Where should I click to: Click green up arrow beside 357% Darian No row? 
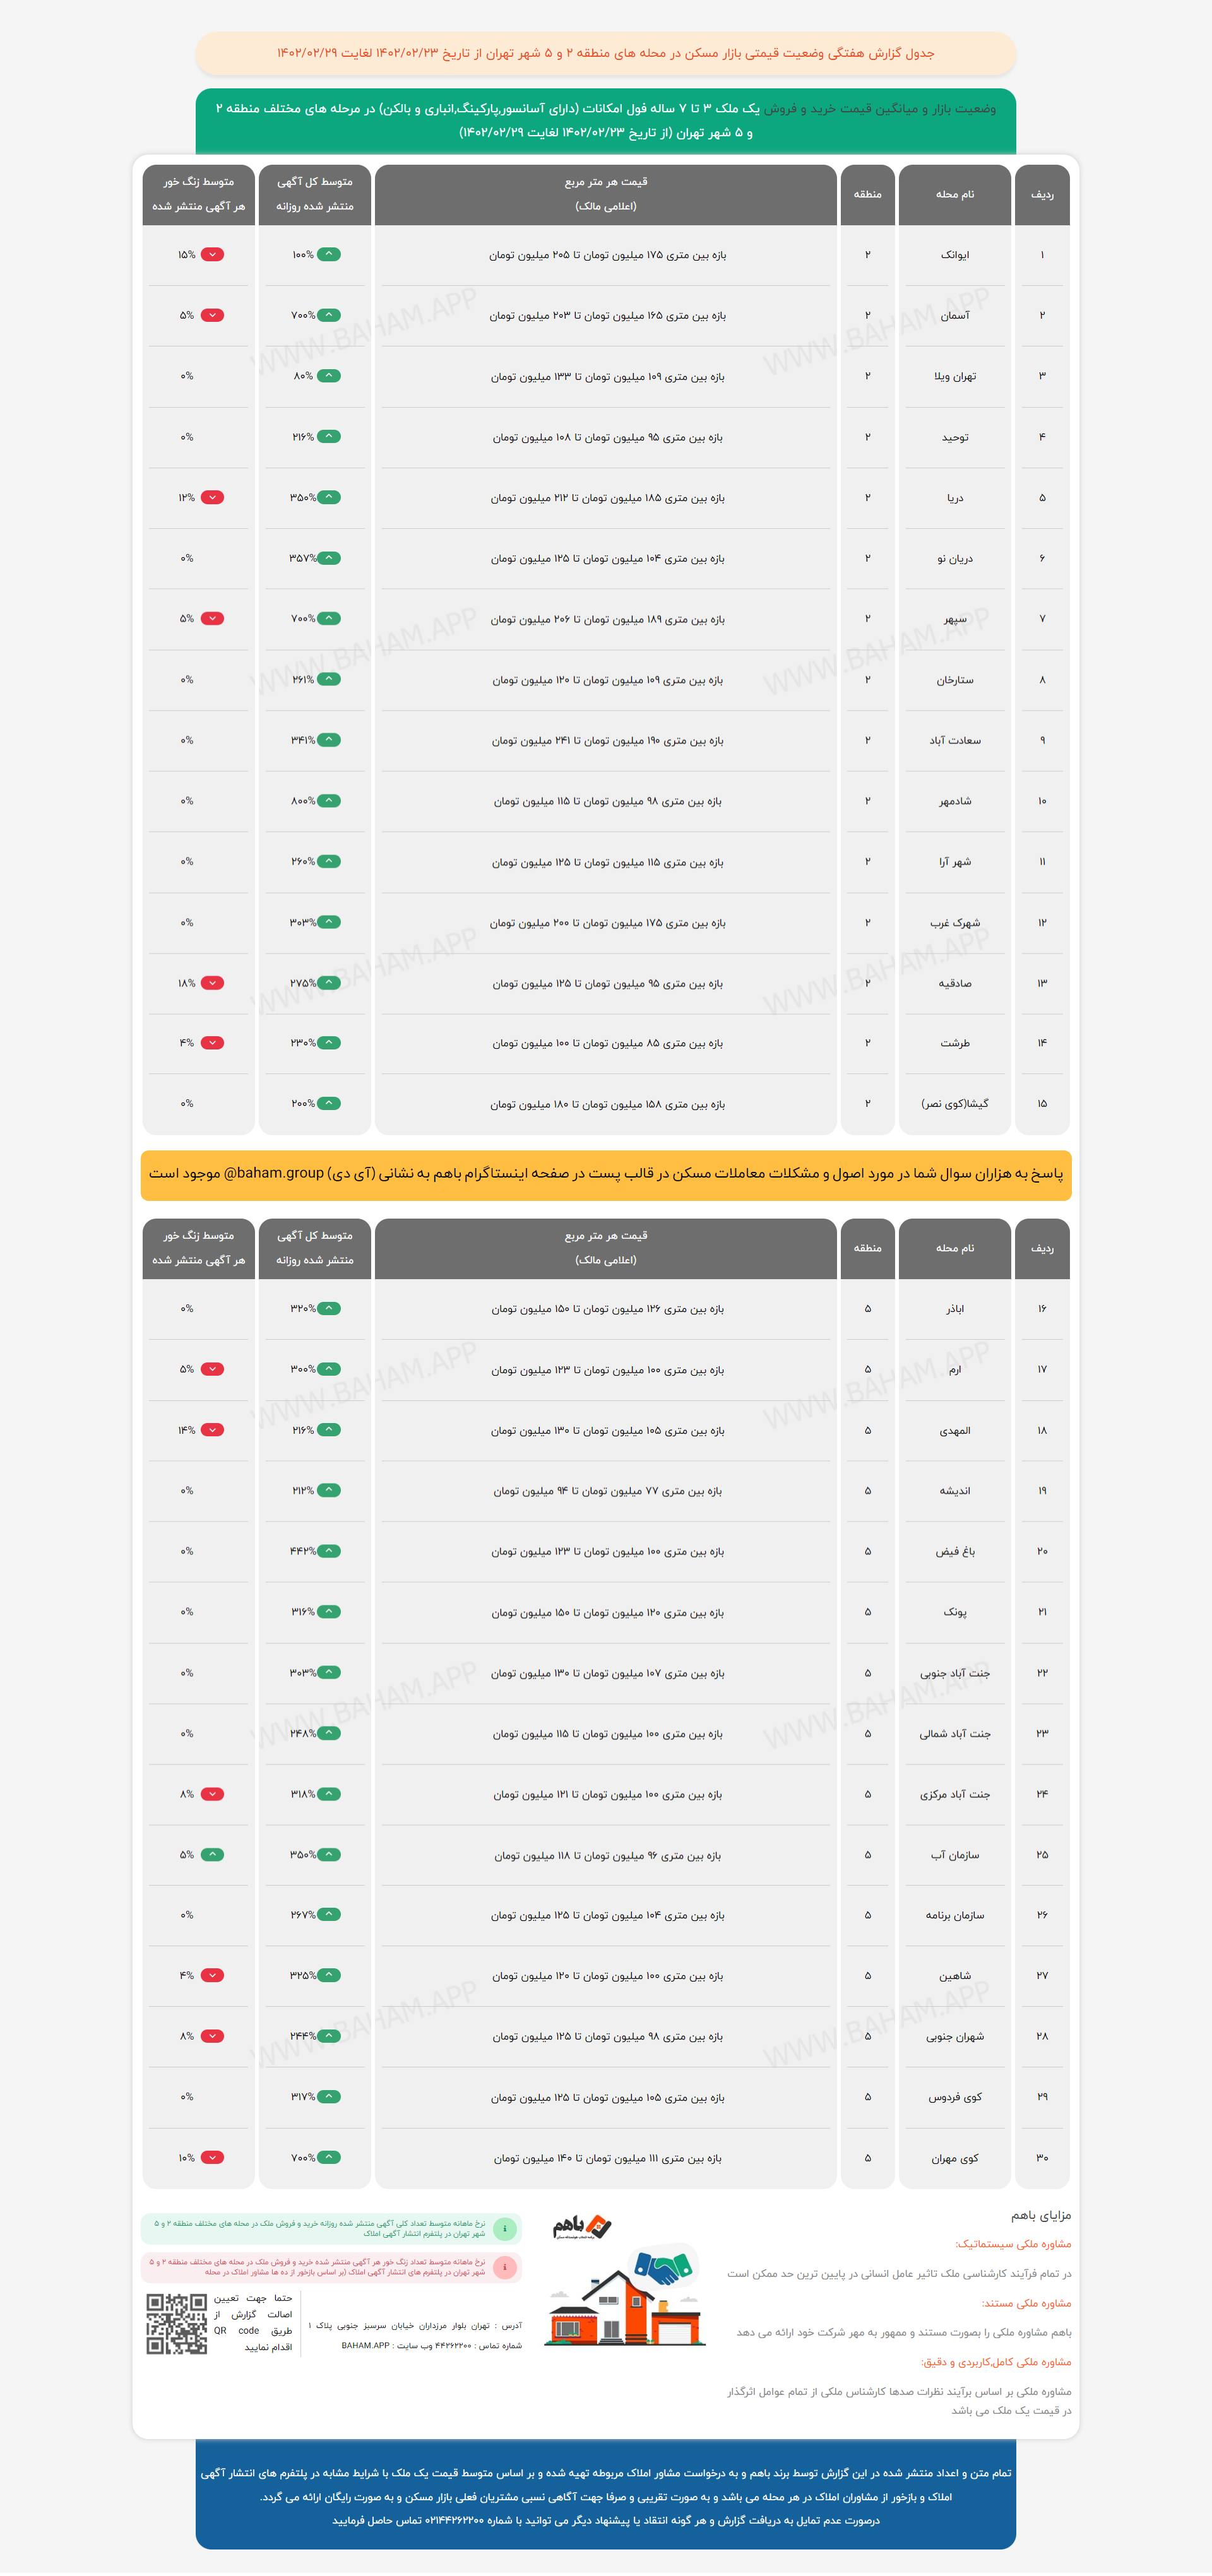pyautogui.click(x=329, y=558)
